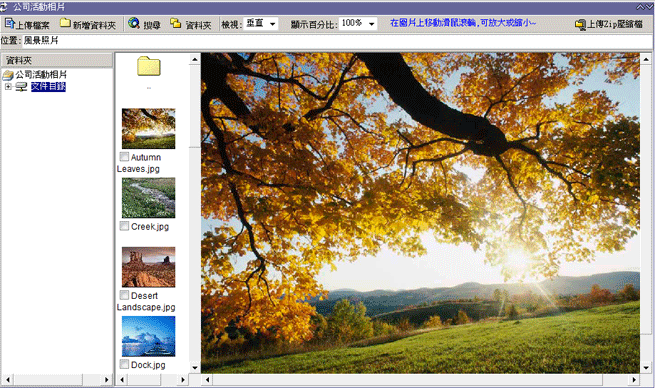Click the 上傳Zip壓縮檔 upload icon

(x=580, y=25)
